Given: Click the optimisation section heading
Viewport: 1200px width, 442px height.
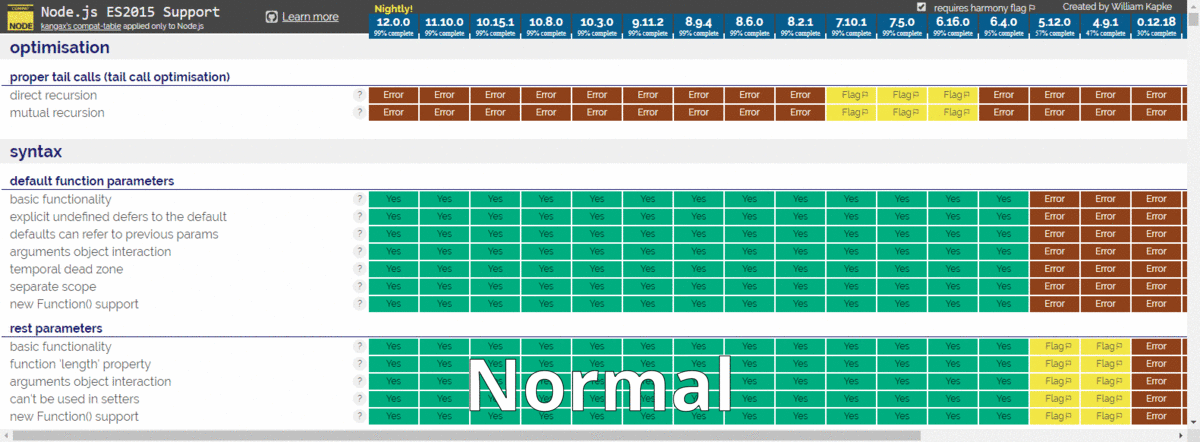Looking at the screenshot, I should click(x=60, y=47).
